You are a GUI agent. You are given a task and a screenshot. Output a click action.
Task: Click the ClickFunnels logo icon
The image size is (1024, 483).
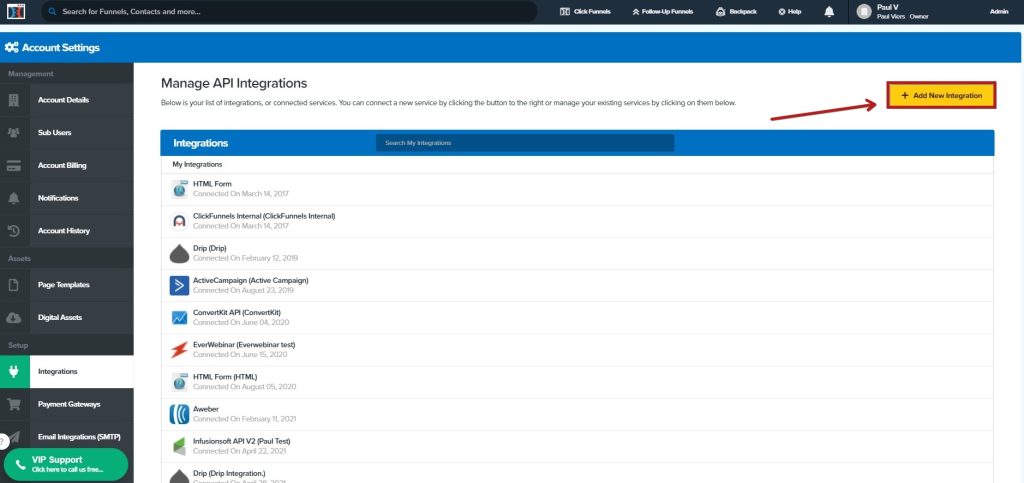point(16,11)
